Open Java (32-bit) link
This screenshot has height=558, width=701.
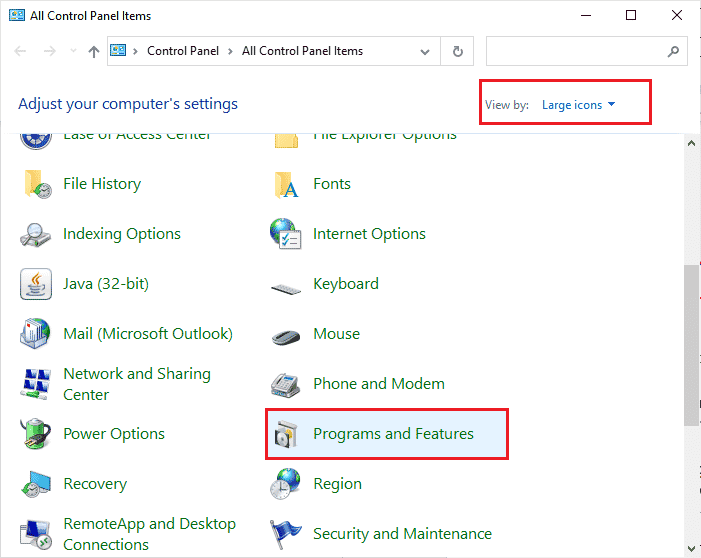106,284
